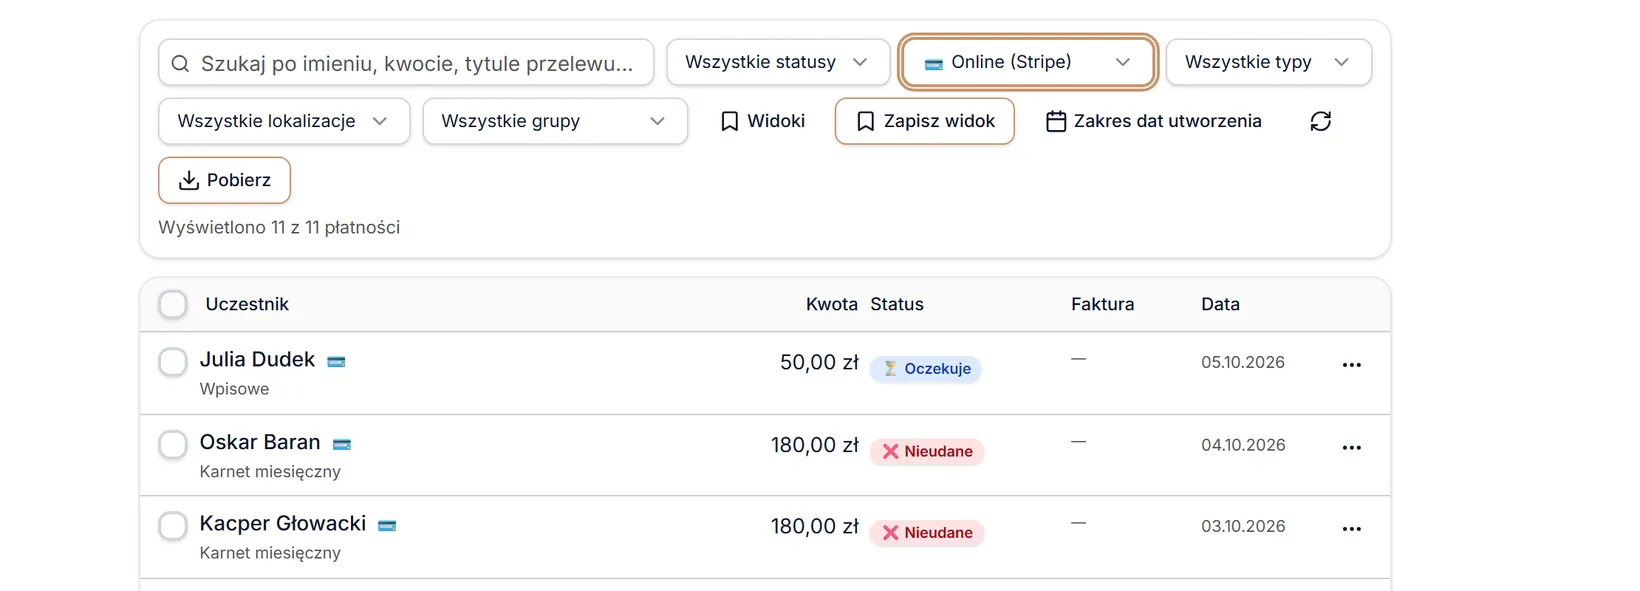
Task: Click the magnifier icon in the search box
Action: pyautogui.click(x=180, y=64)
